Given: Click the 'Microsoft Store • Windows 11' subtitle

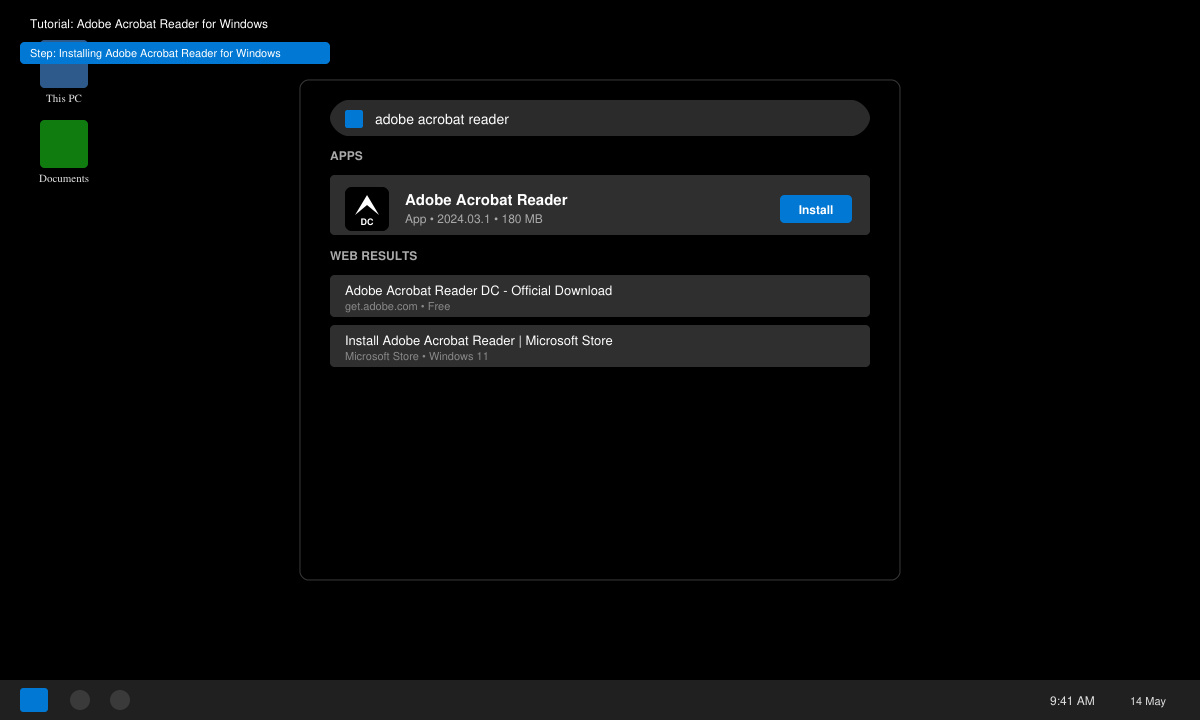Looking at the screenshot, I should click(x=417, y=356).
